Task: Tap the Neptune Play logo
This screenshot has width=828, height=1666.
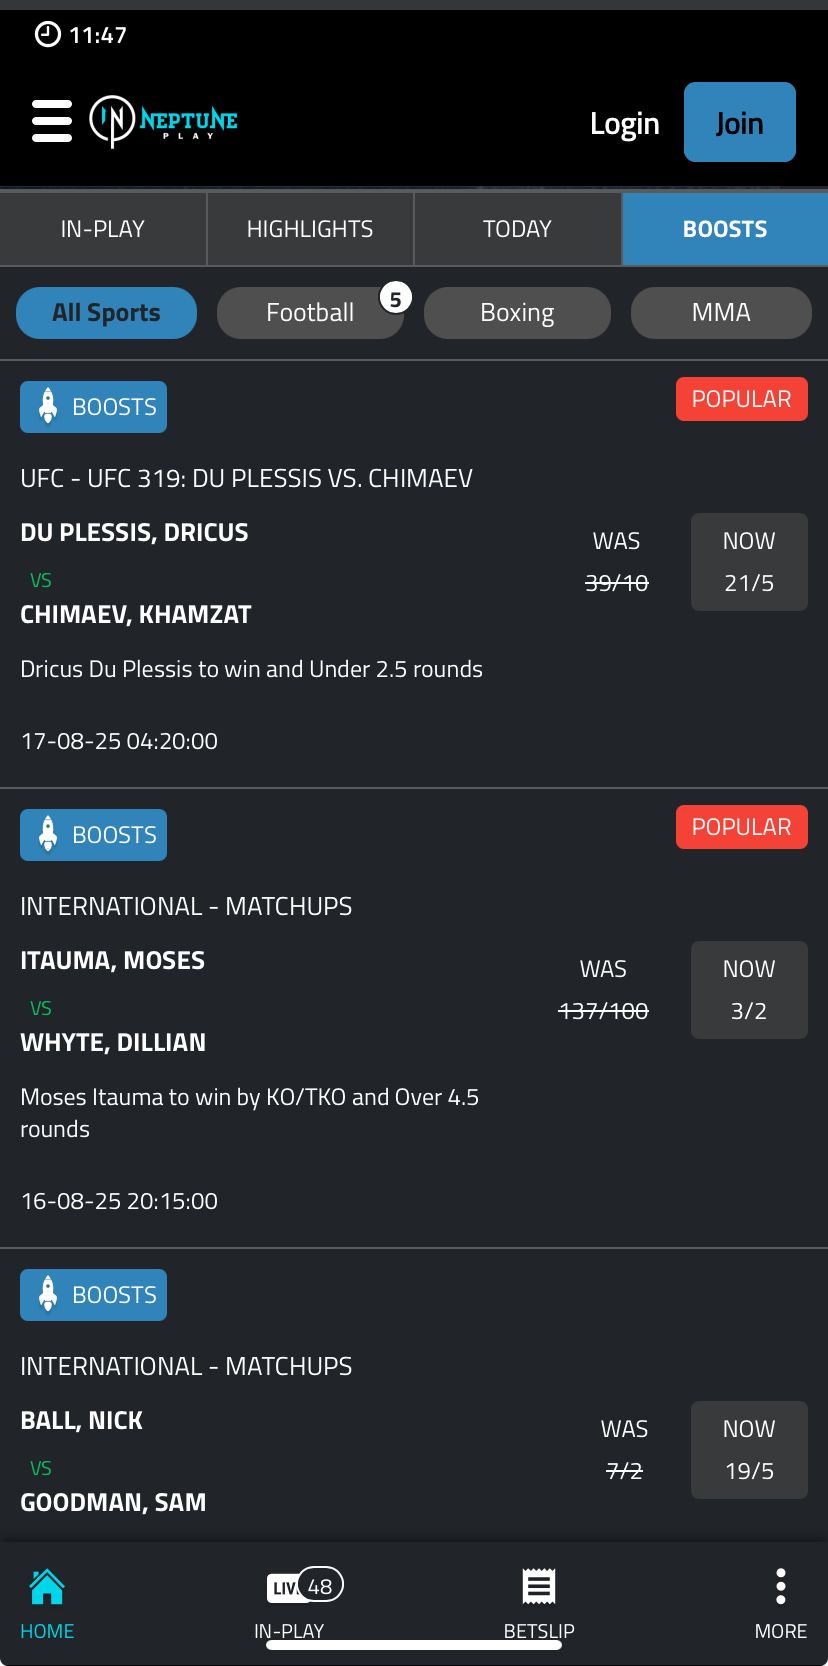Action: 164,121
